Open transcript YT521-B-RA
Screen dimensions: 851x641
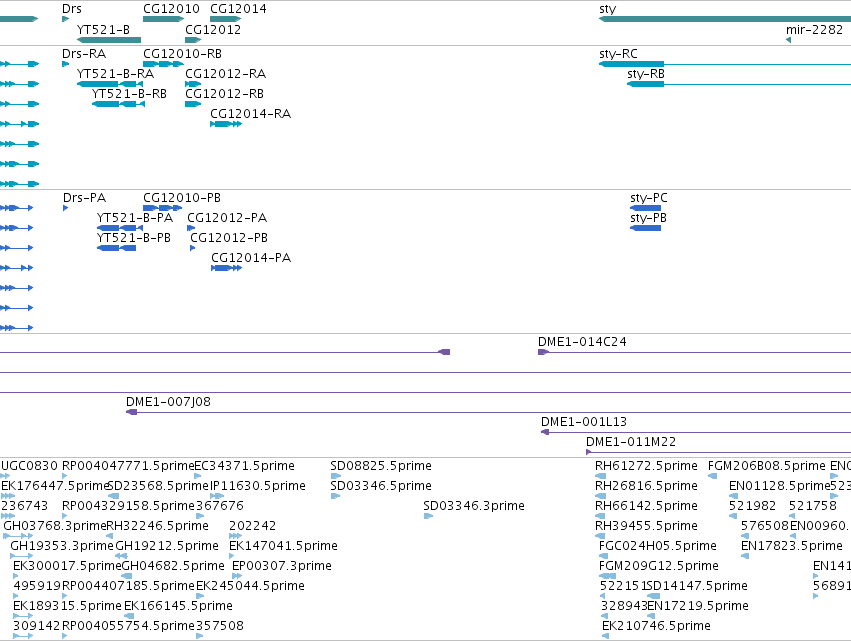coord(110,84)
